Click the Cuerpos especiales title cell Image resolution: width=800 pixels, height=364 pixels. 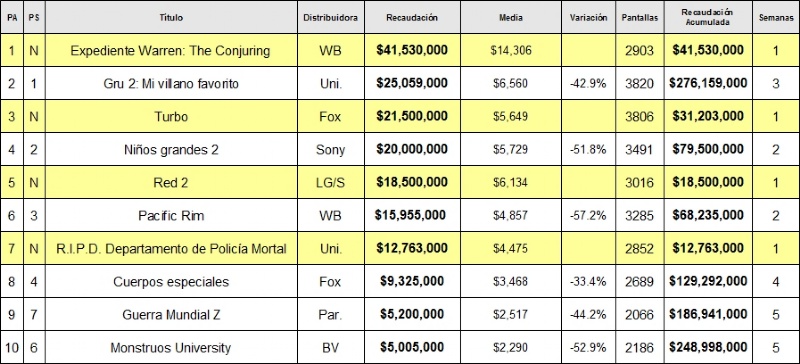tap(171, 281)
